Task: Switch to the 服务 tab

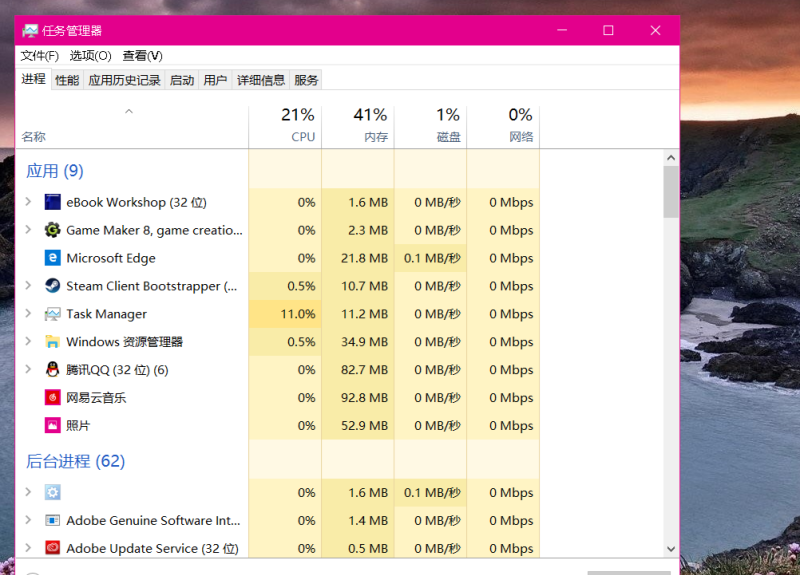Action: (x=306, y=80)
